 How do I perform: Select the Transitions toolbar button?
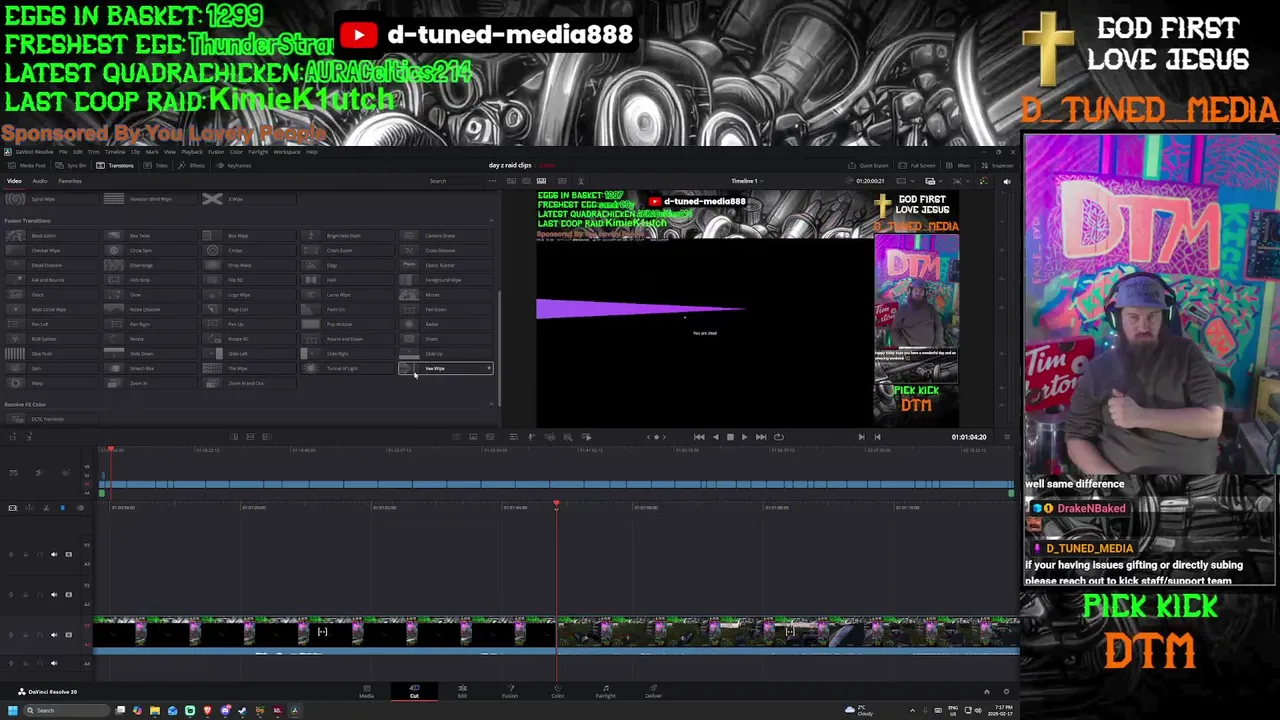115,165
